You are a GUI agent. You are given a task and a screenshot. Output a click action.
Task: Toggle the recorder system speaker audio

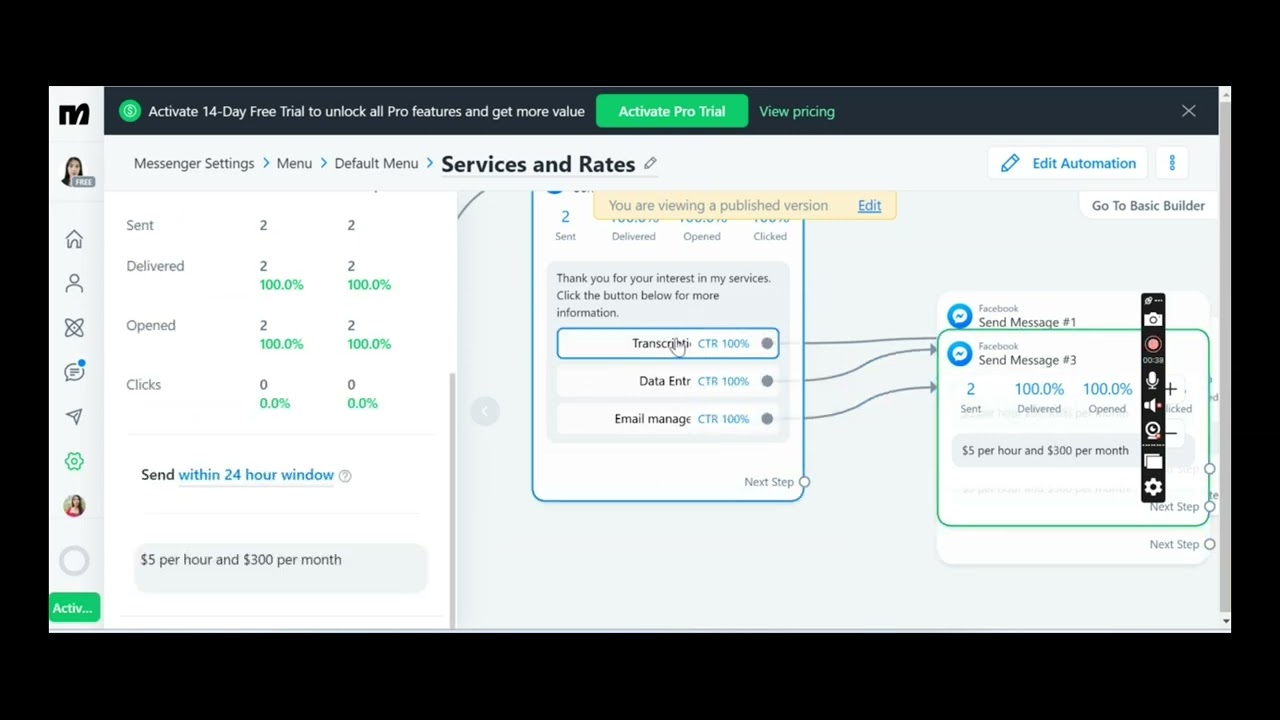1153,406
